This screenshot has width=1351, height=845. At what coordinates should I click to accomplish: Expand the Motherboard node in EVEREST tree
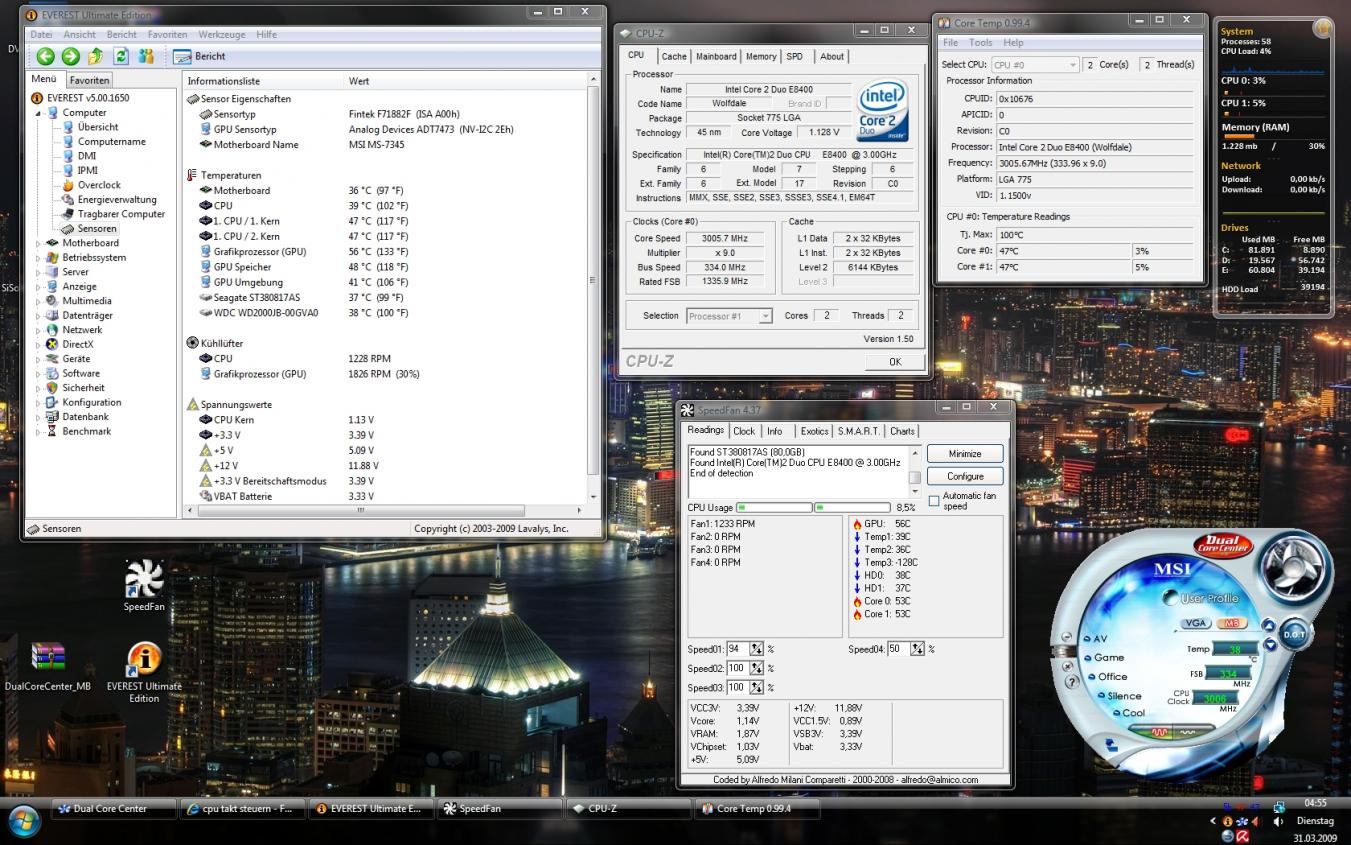pos(39,243)
